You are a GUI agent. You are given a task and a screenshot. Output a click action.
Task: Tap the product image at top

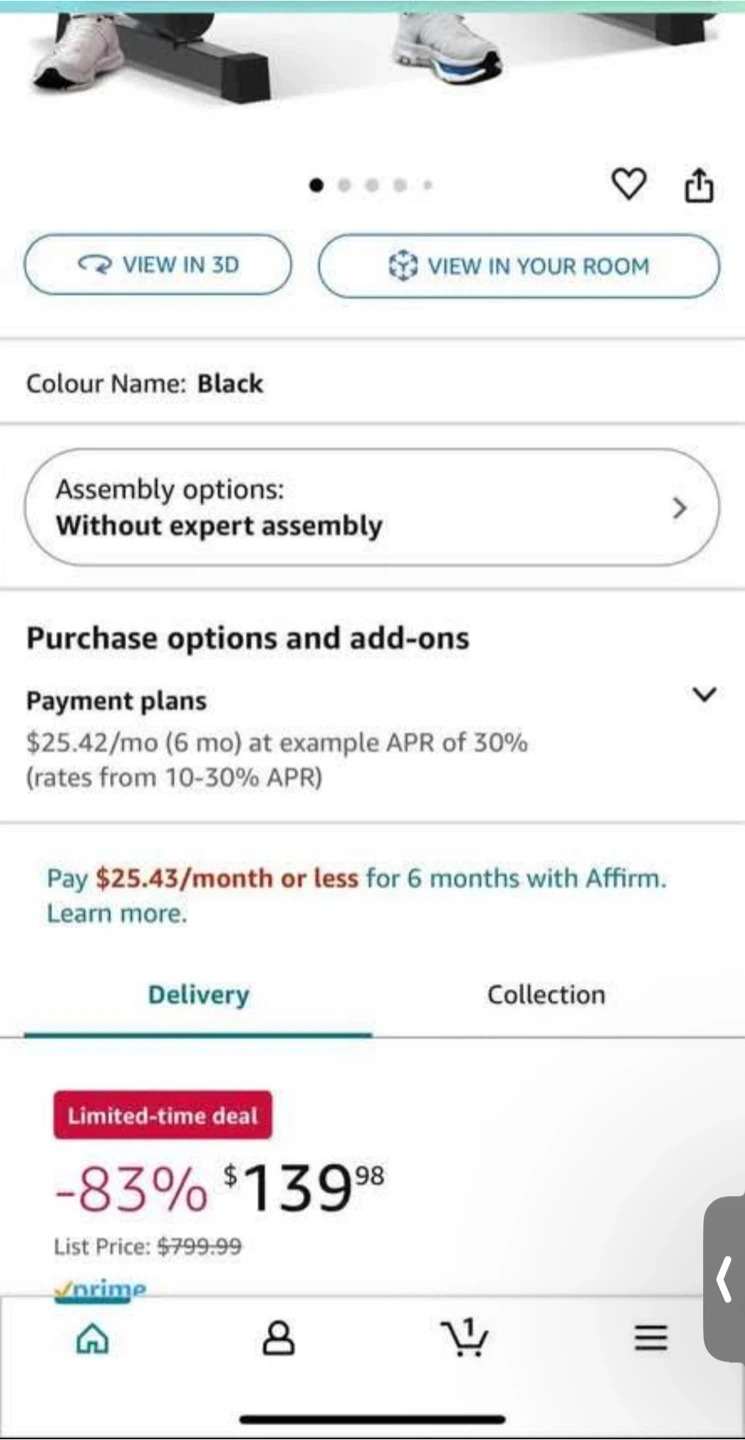click(372, 50)
